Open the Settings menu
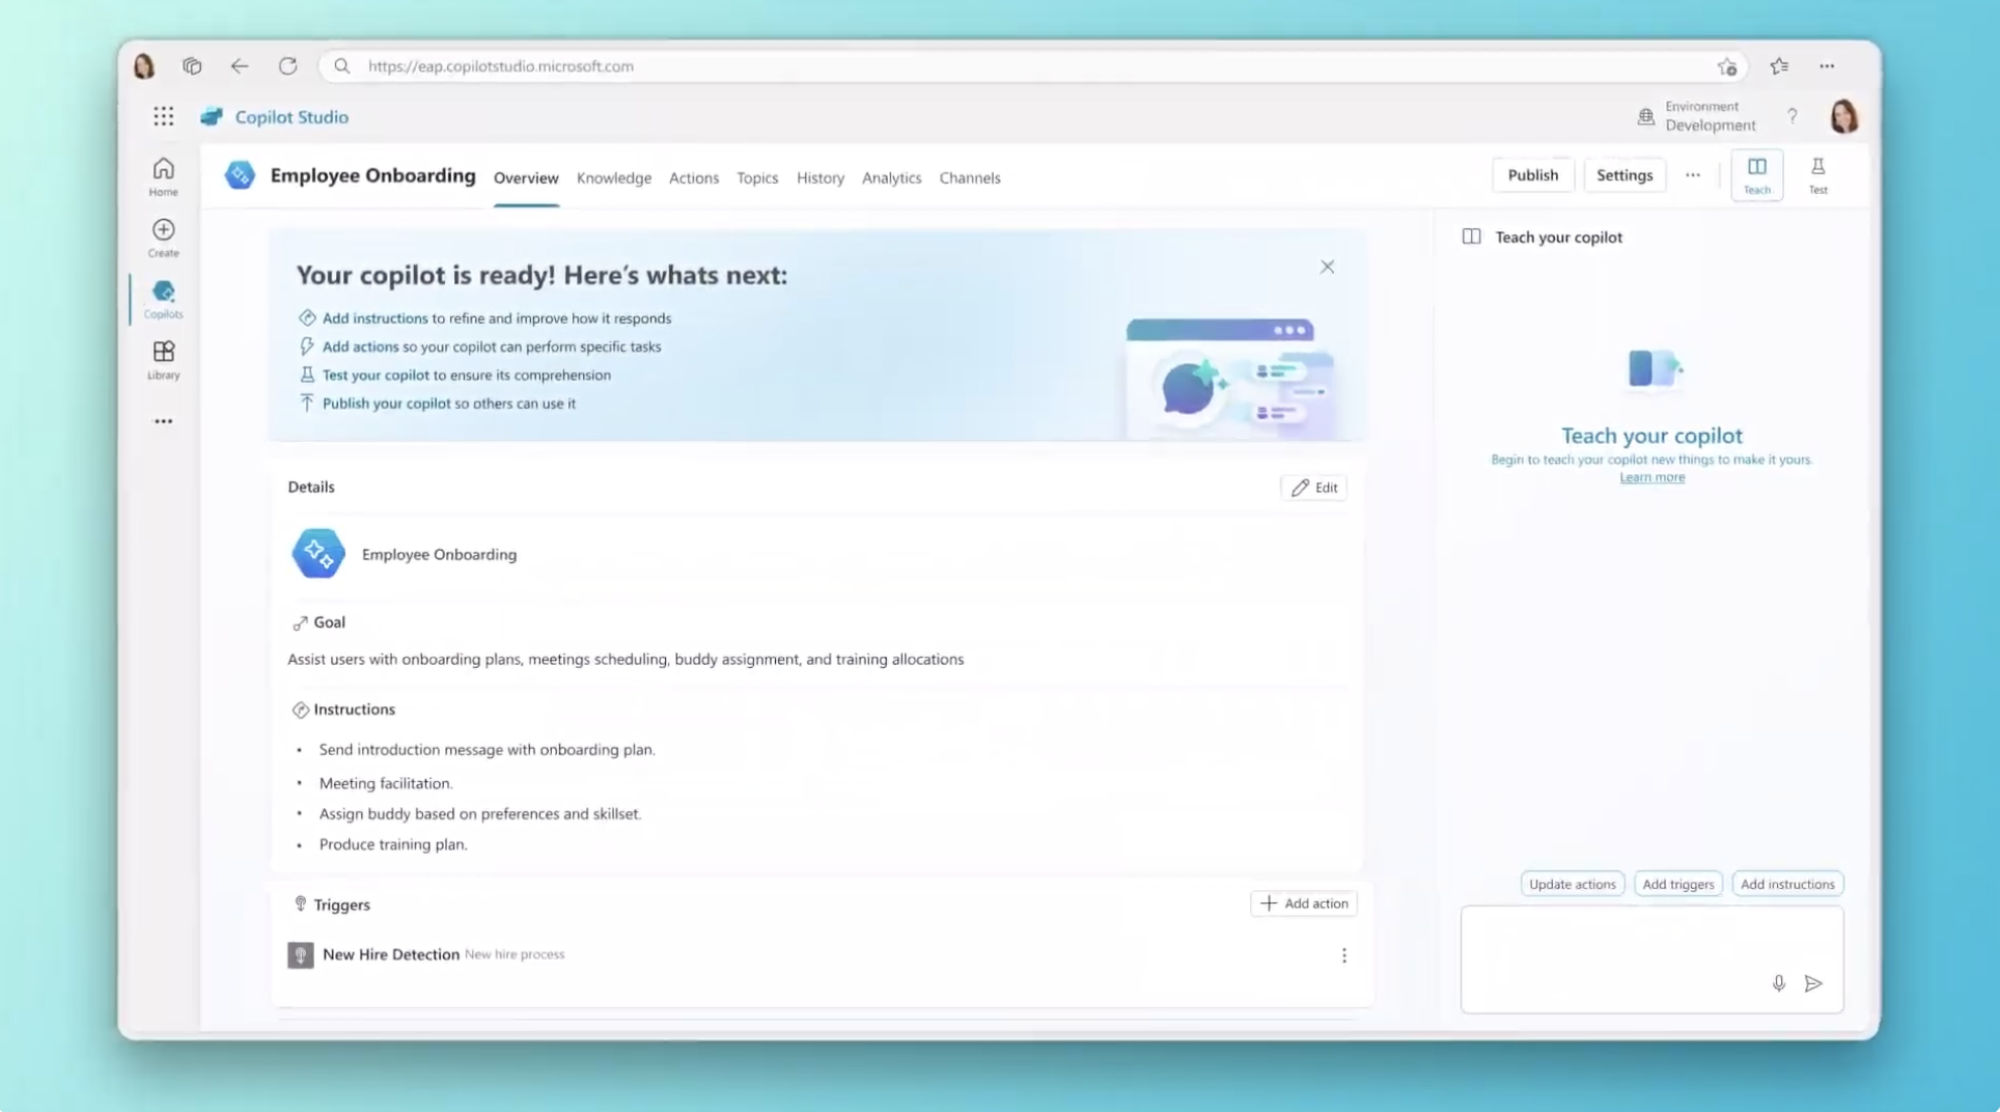The image size is (2000, 1112). point(1625,174)
